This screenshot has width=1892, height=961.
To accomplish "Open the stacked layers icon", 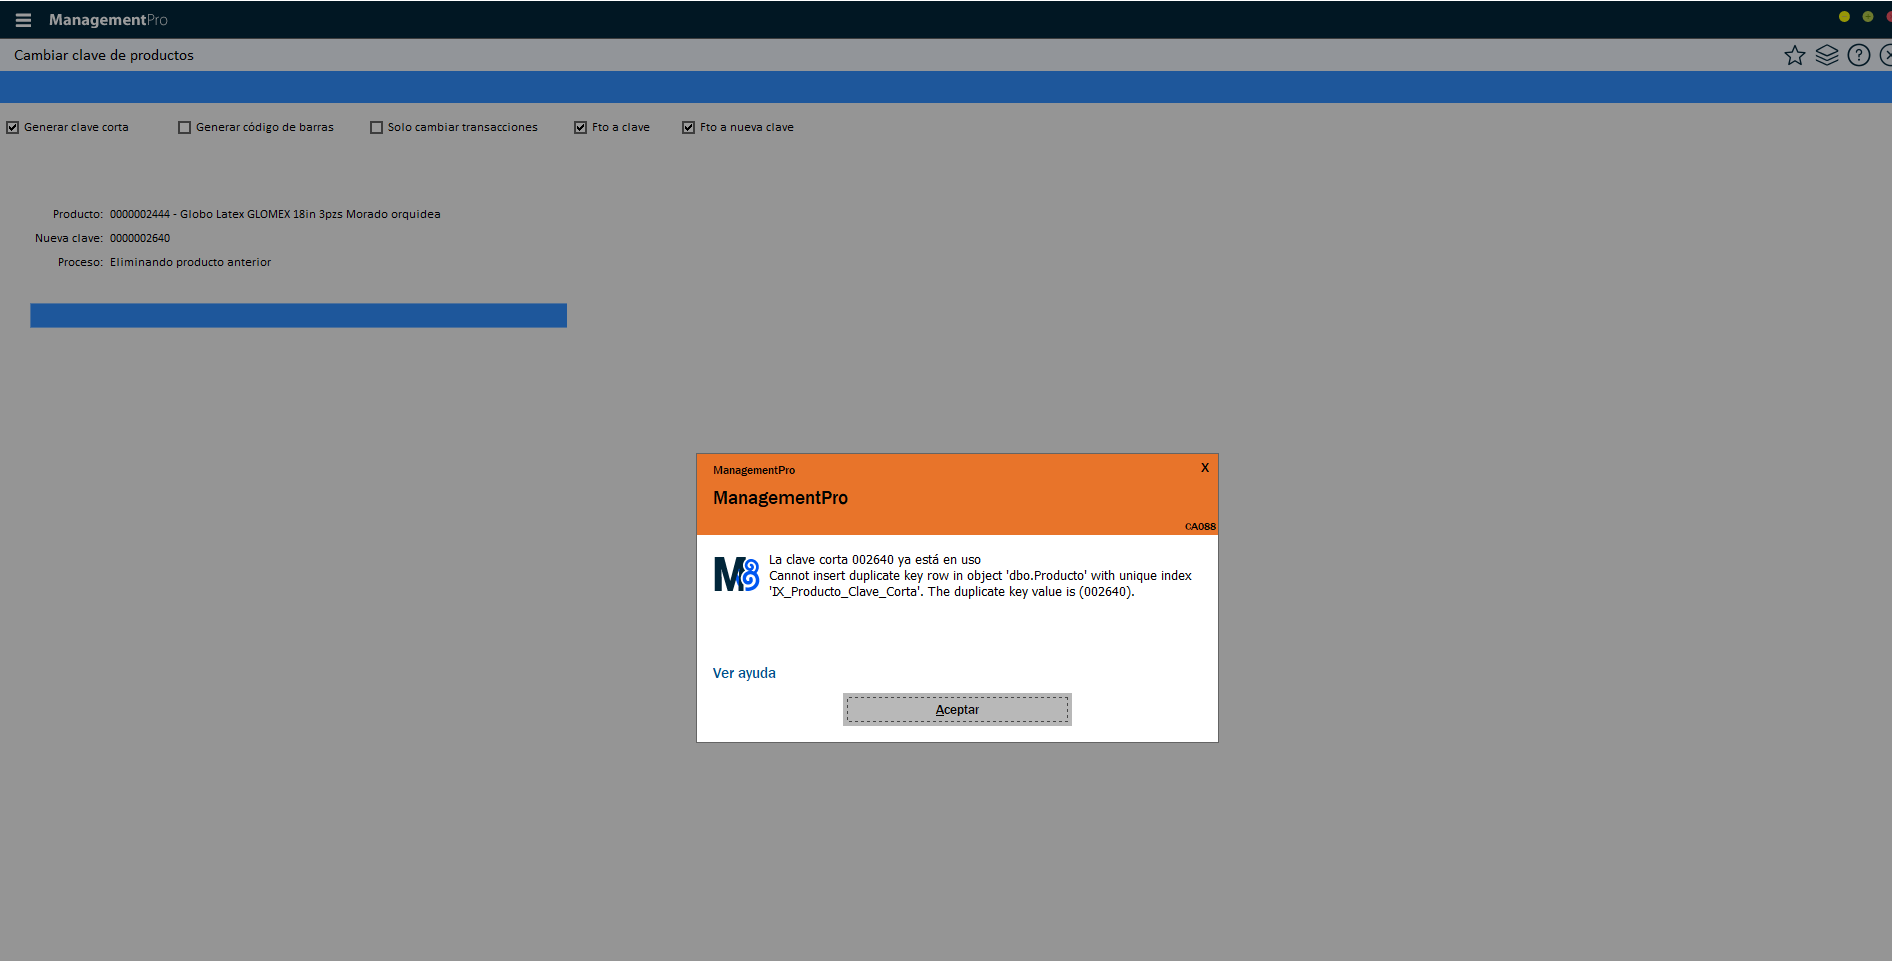I will point(1827,55).
